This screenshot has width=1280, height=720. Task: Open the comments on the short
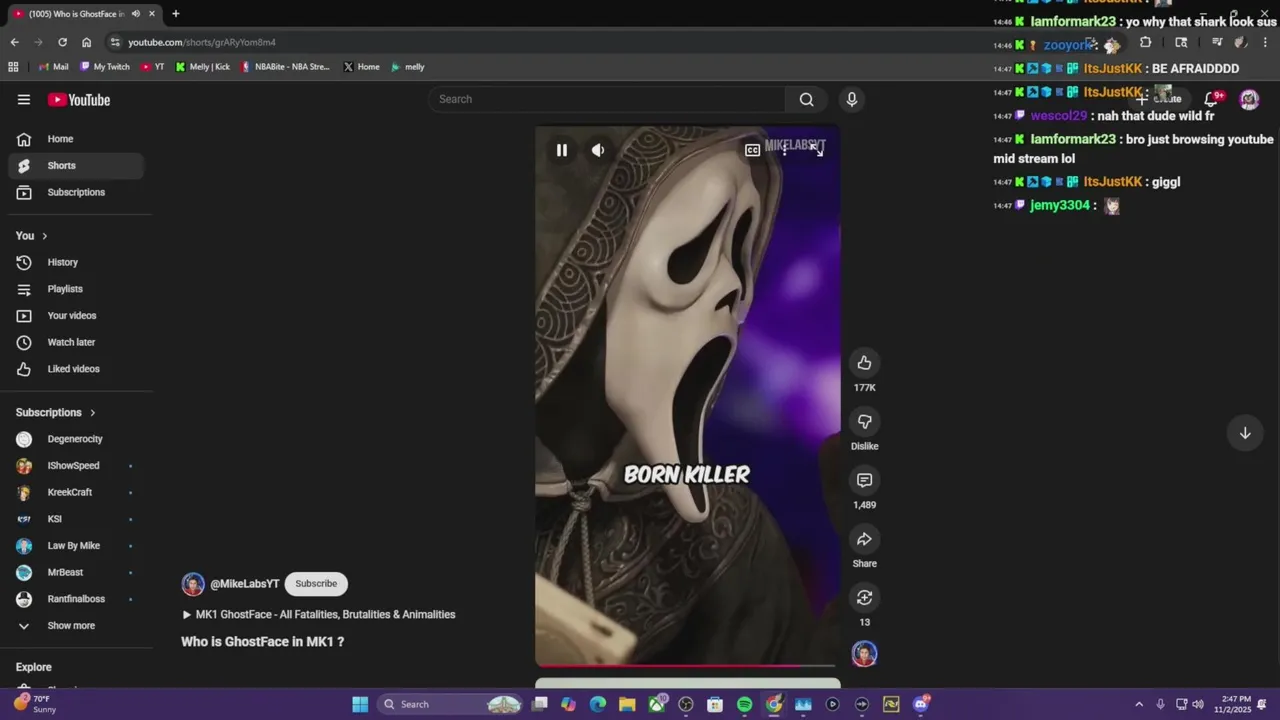865,481
